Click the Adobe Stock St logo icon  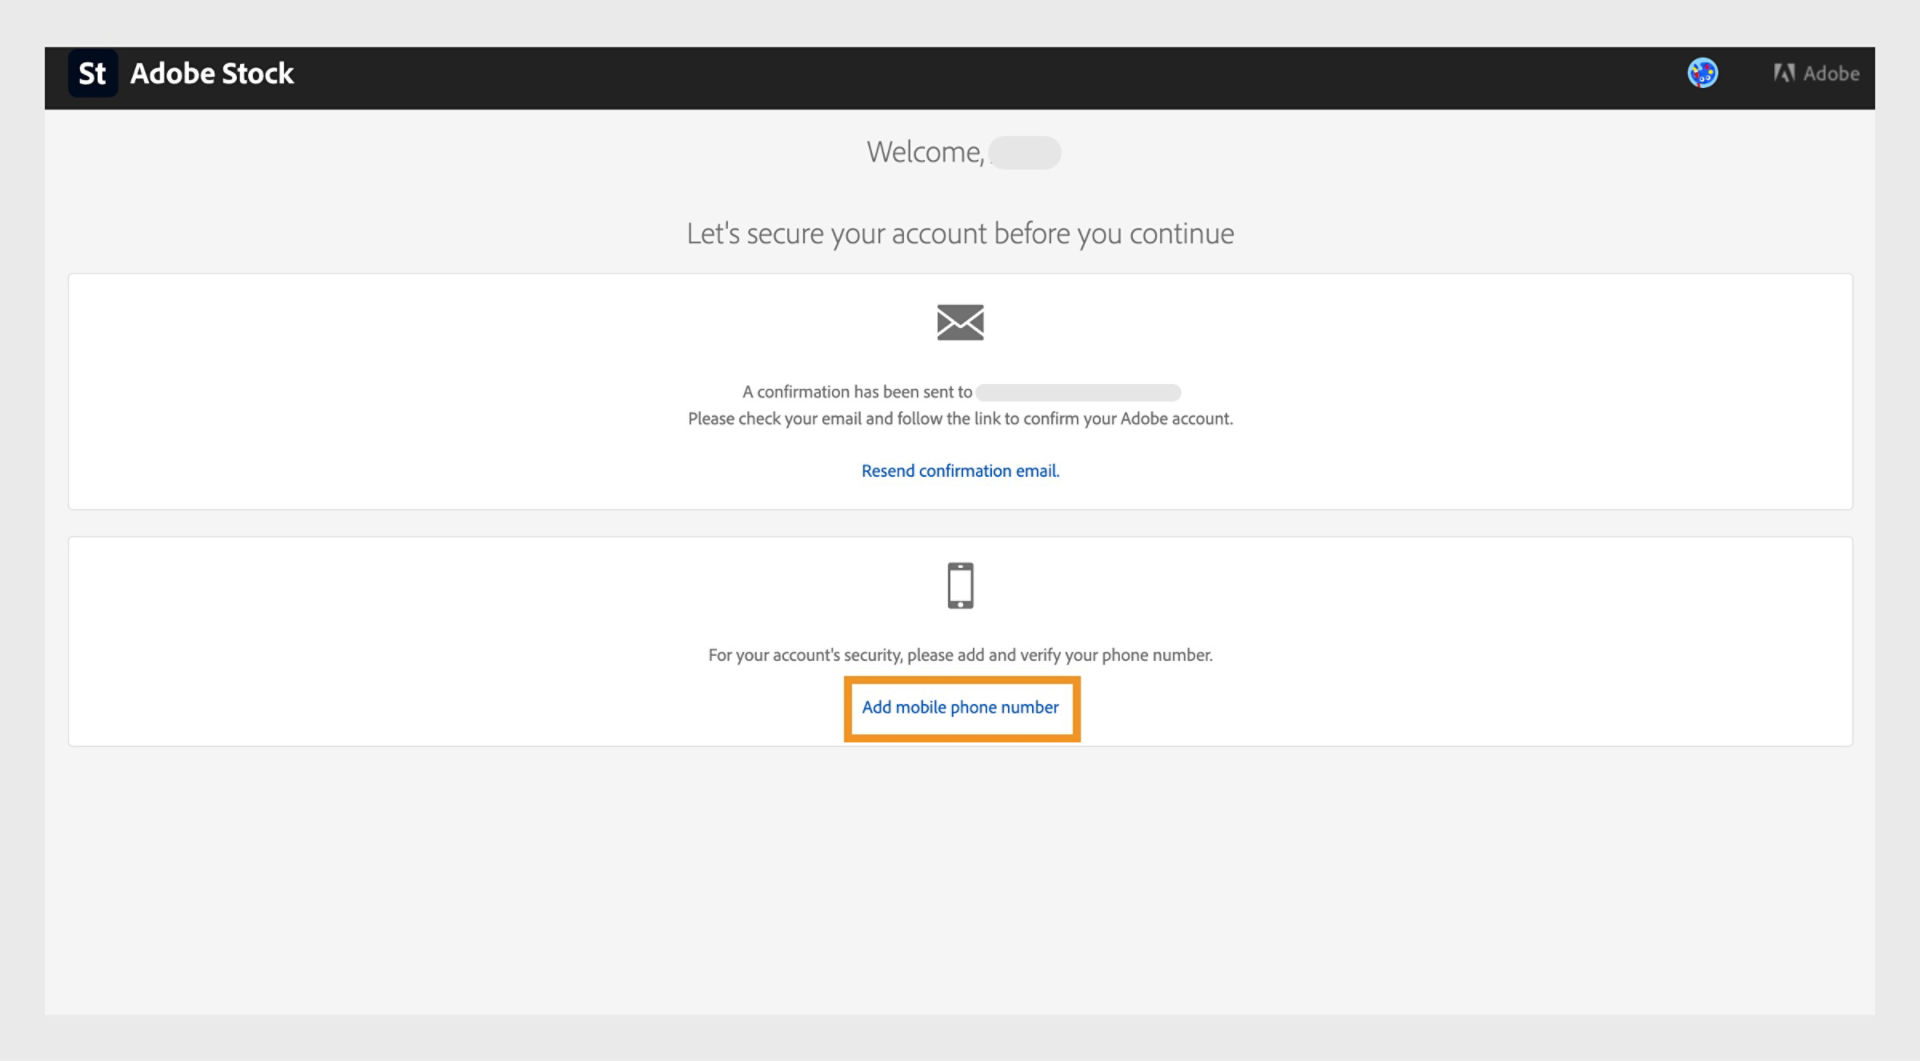(x=92, y=73)
